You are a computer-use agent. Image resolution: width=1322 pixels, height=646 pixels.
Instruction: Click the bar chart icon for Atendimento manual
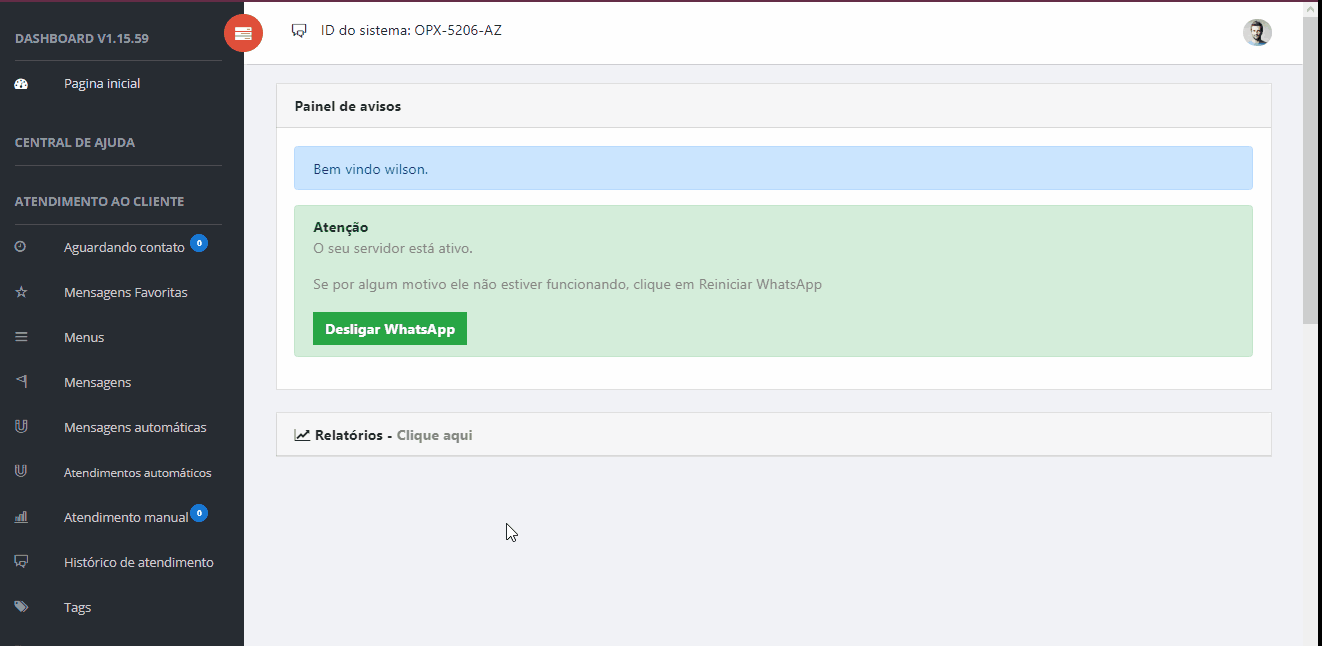pyautogui.click(x=21, y=517)
